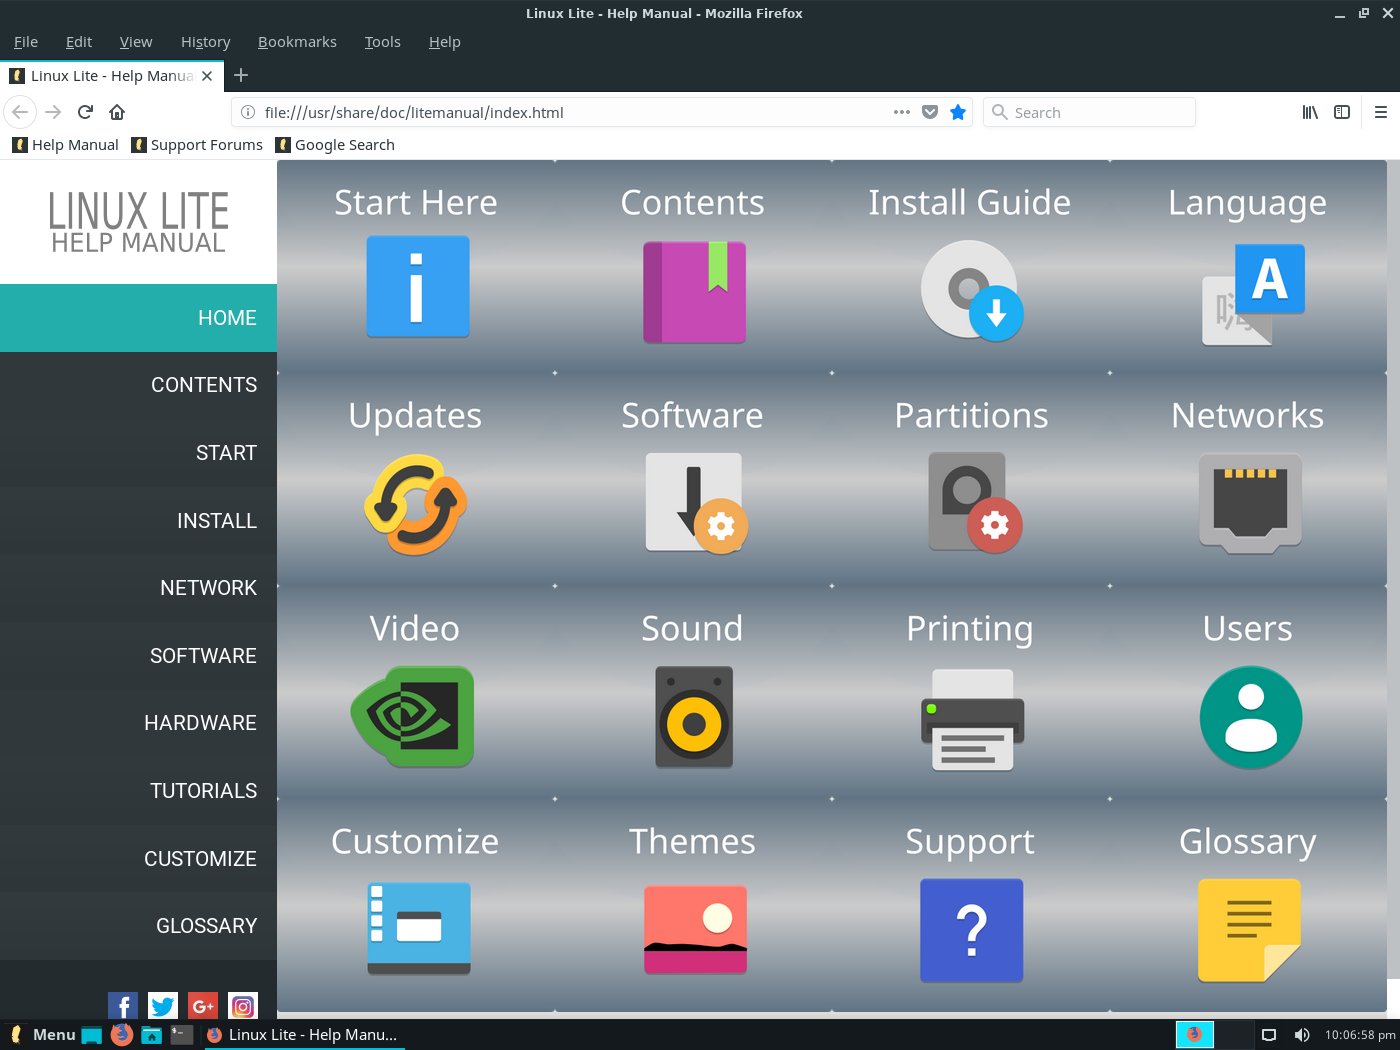
Task: Open the Bookmarks menu
Action: pyautogui.click(x=297, y=41)
